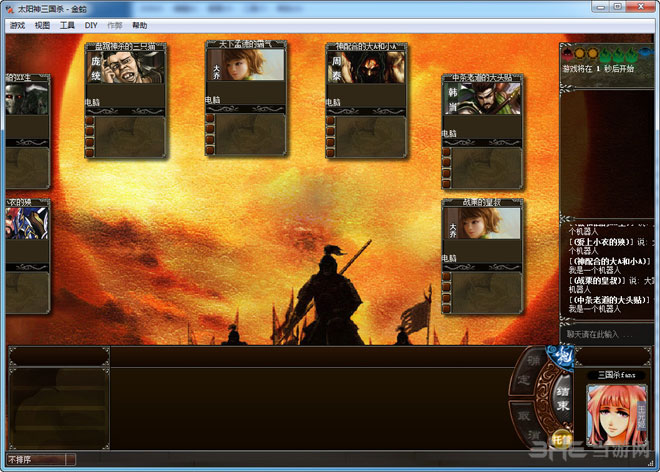
Task: Maximize the 太阳神三国杀 window
Action: click(x=618, y=7)
